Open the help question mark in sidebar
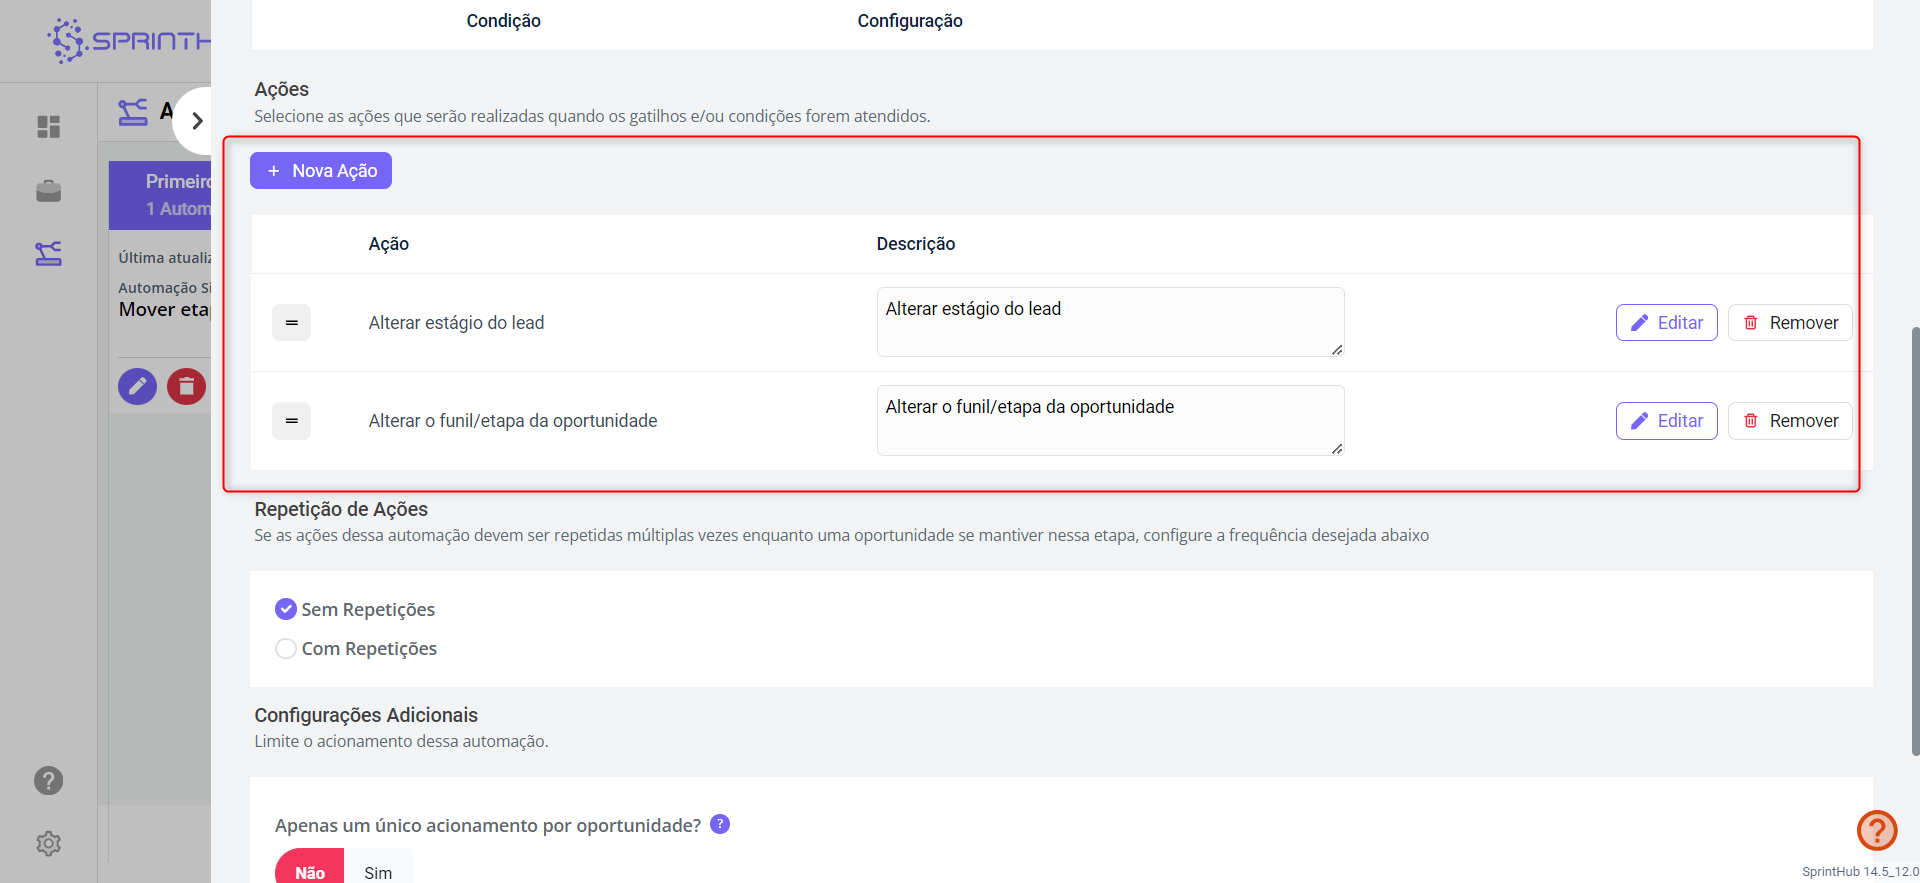This screenshot has height=883, width=1920. (48, 781)
